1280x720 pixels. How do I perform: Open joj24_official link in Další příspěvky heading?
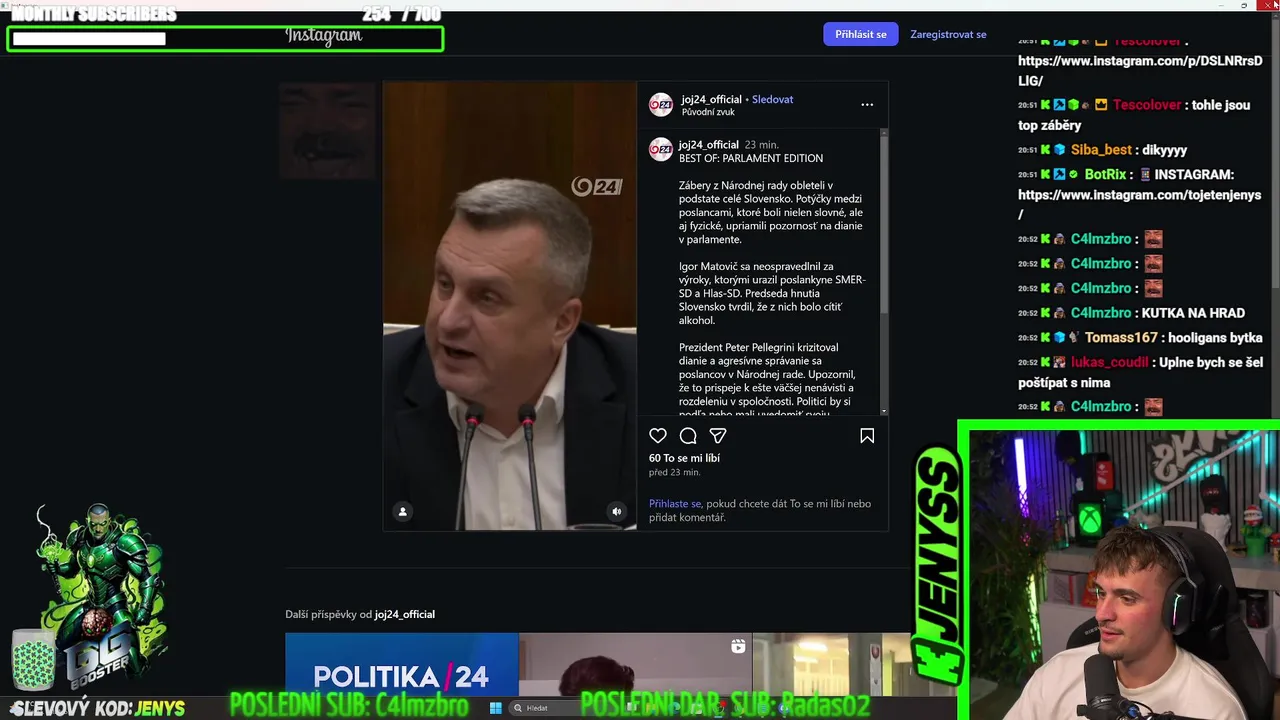pyautogui.click(x=405, y=614)
